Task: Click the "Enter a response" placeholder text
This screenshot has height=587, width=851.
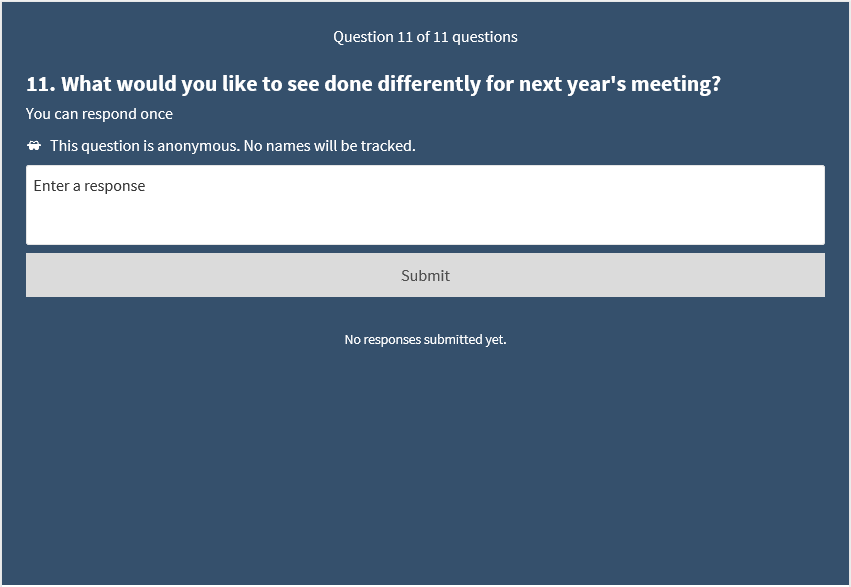Action: (x=89, y=186)
